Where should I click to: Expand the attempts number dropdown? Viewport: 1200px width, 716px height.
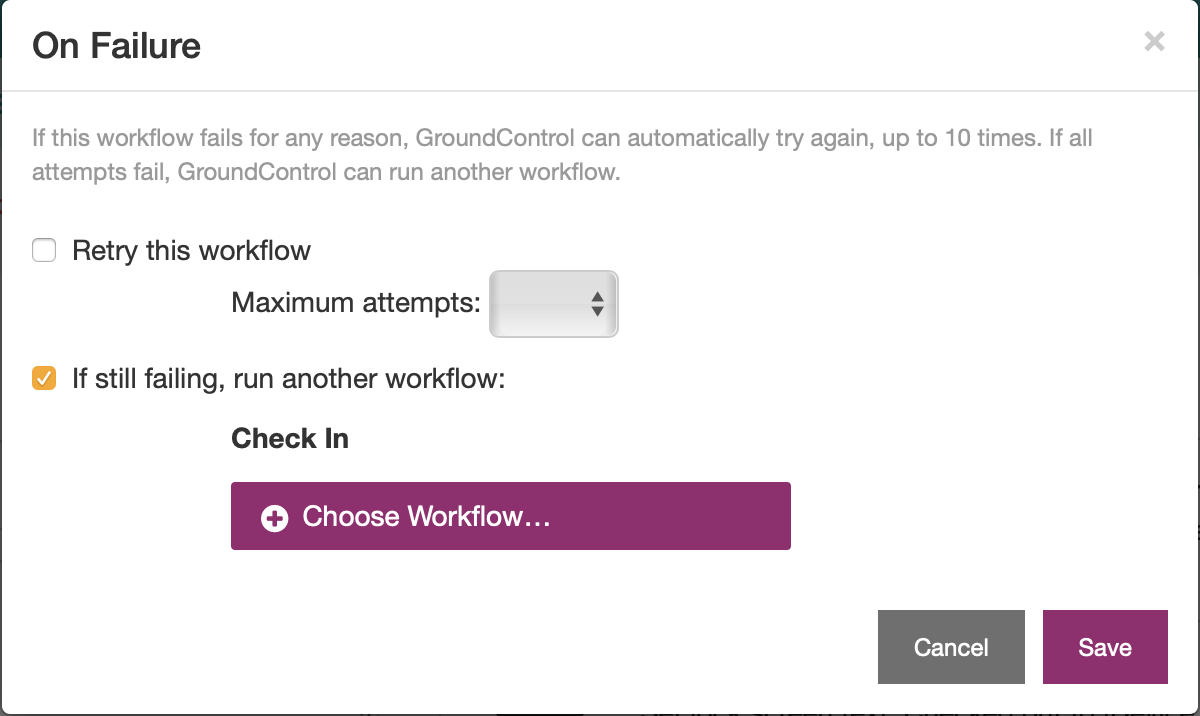pyautogui.click(x=553, y=303)
